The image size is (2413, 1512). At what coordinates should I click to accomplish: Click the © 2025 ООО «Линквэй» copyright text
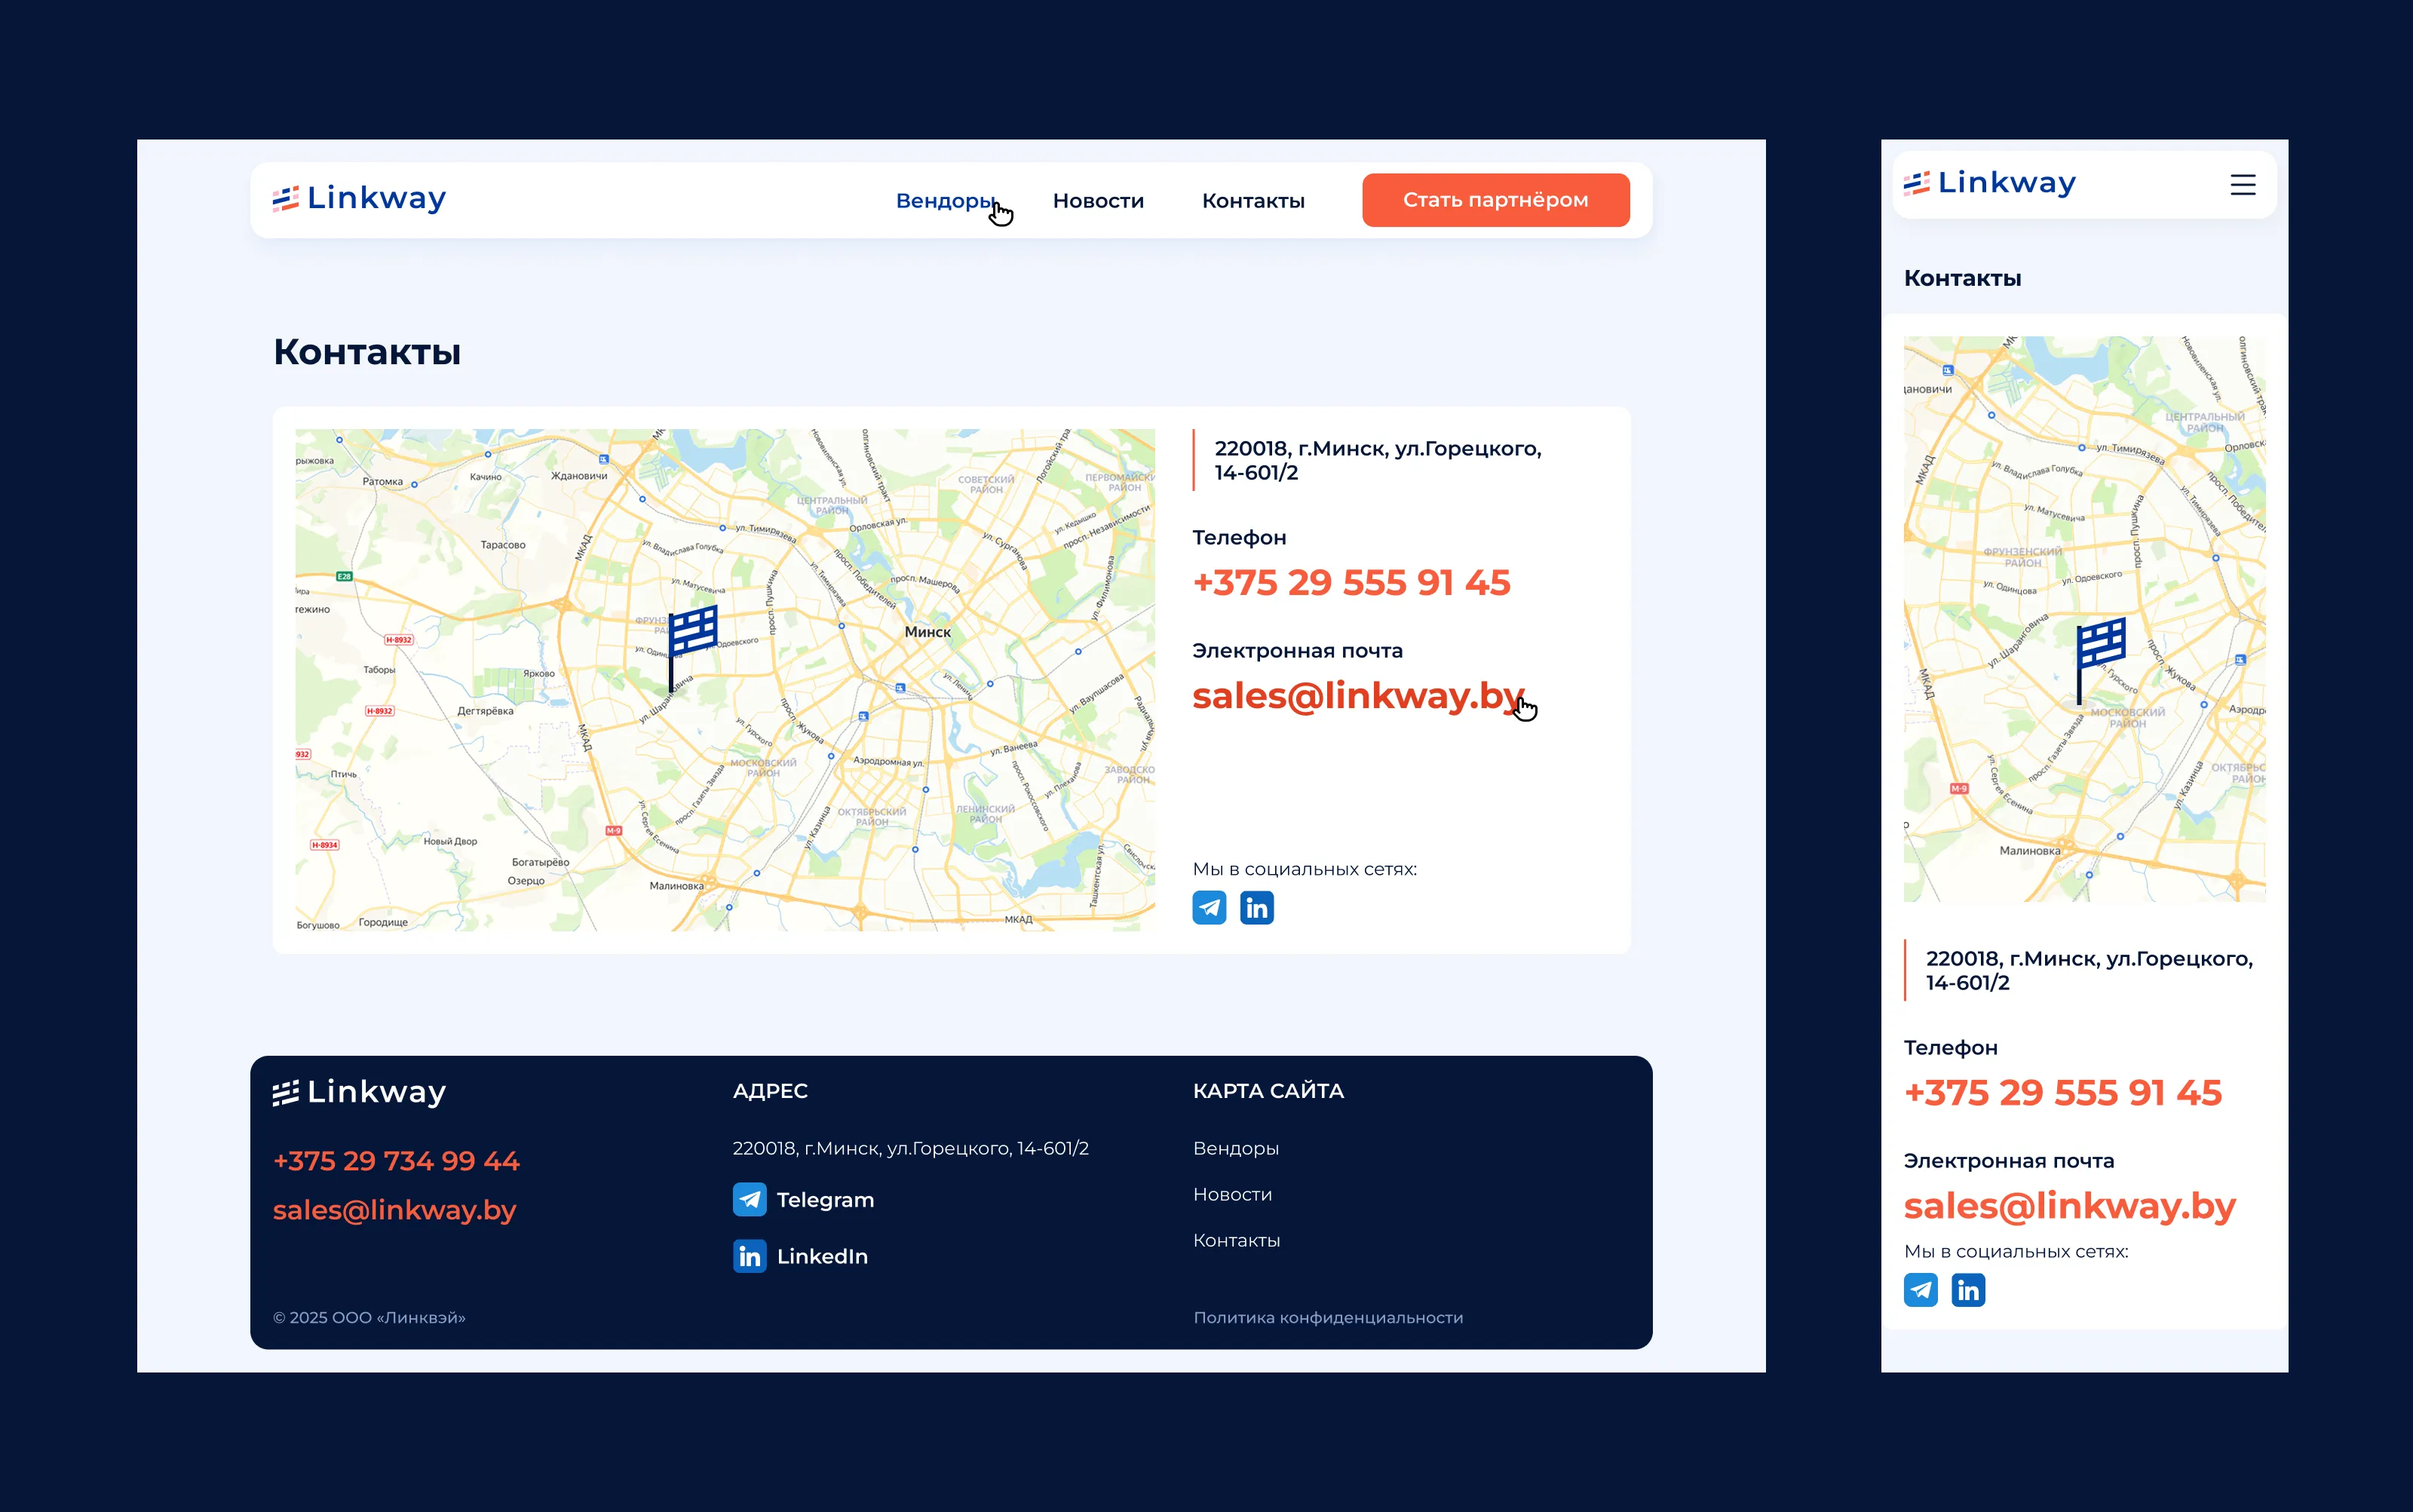point(369,1318)
